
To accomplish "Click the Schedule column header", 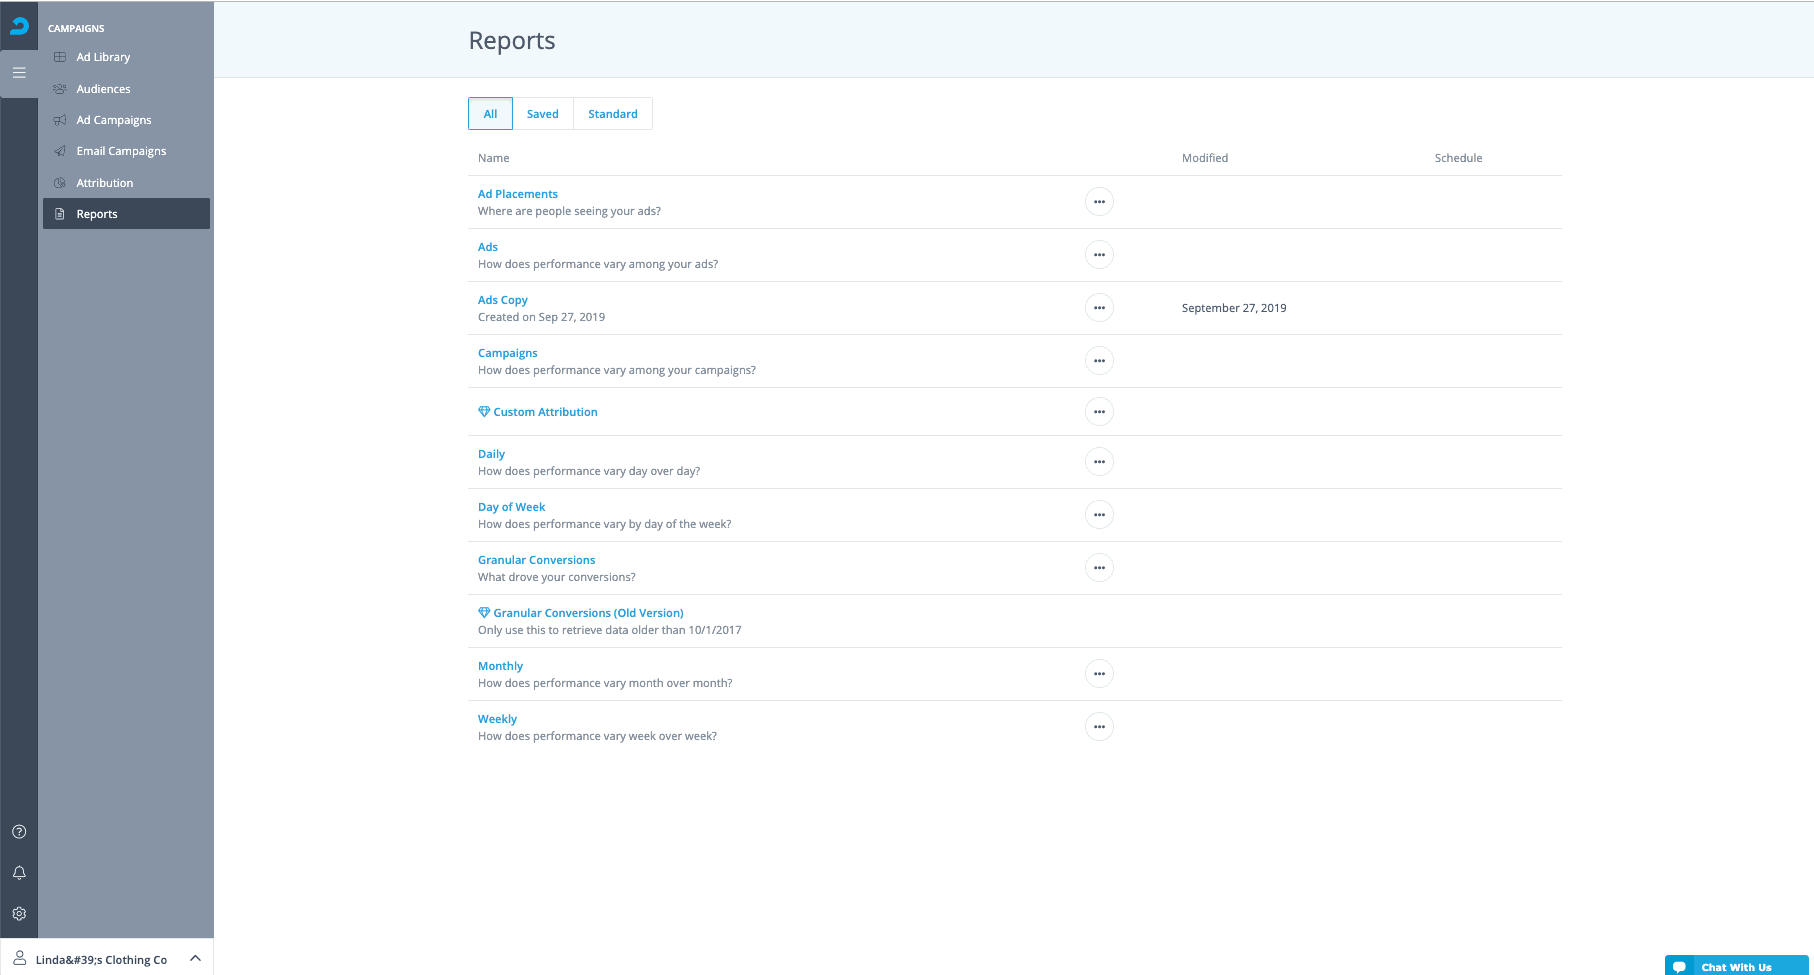I will tap(1458, 158).
